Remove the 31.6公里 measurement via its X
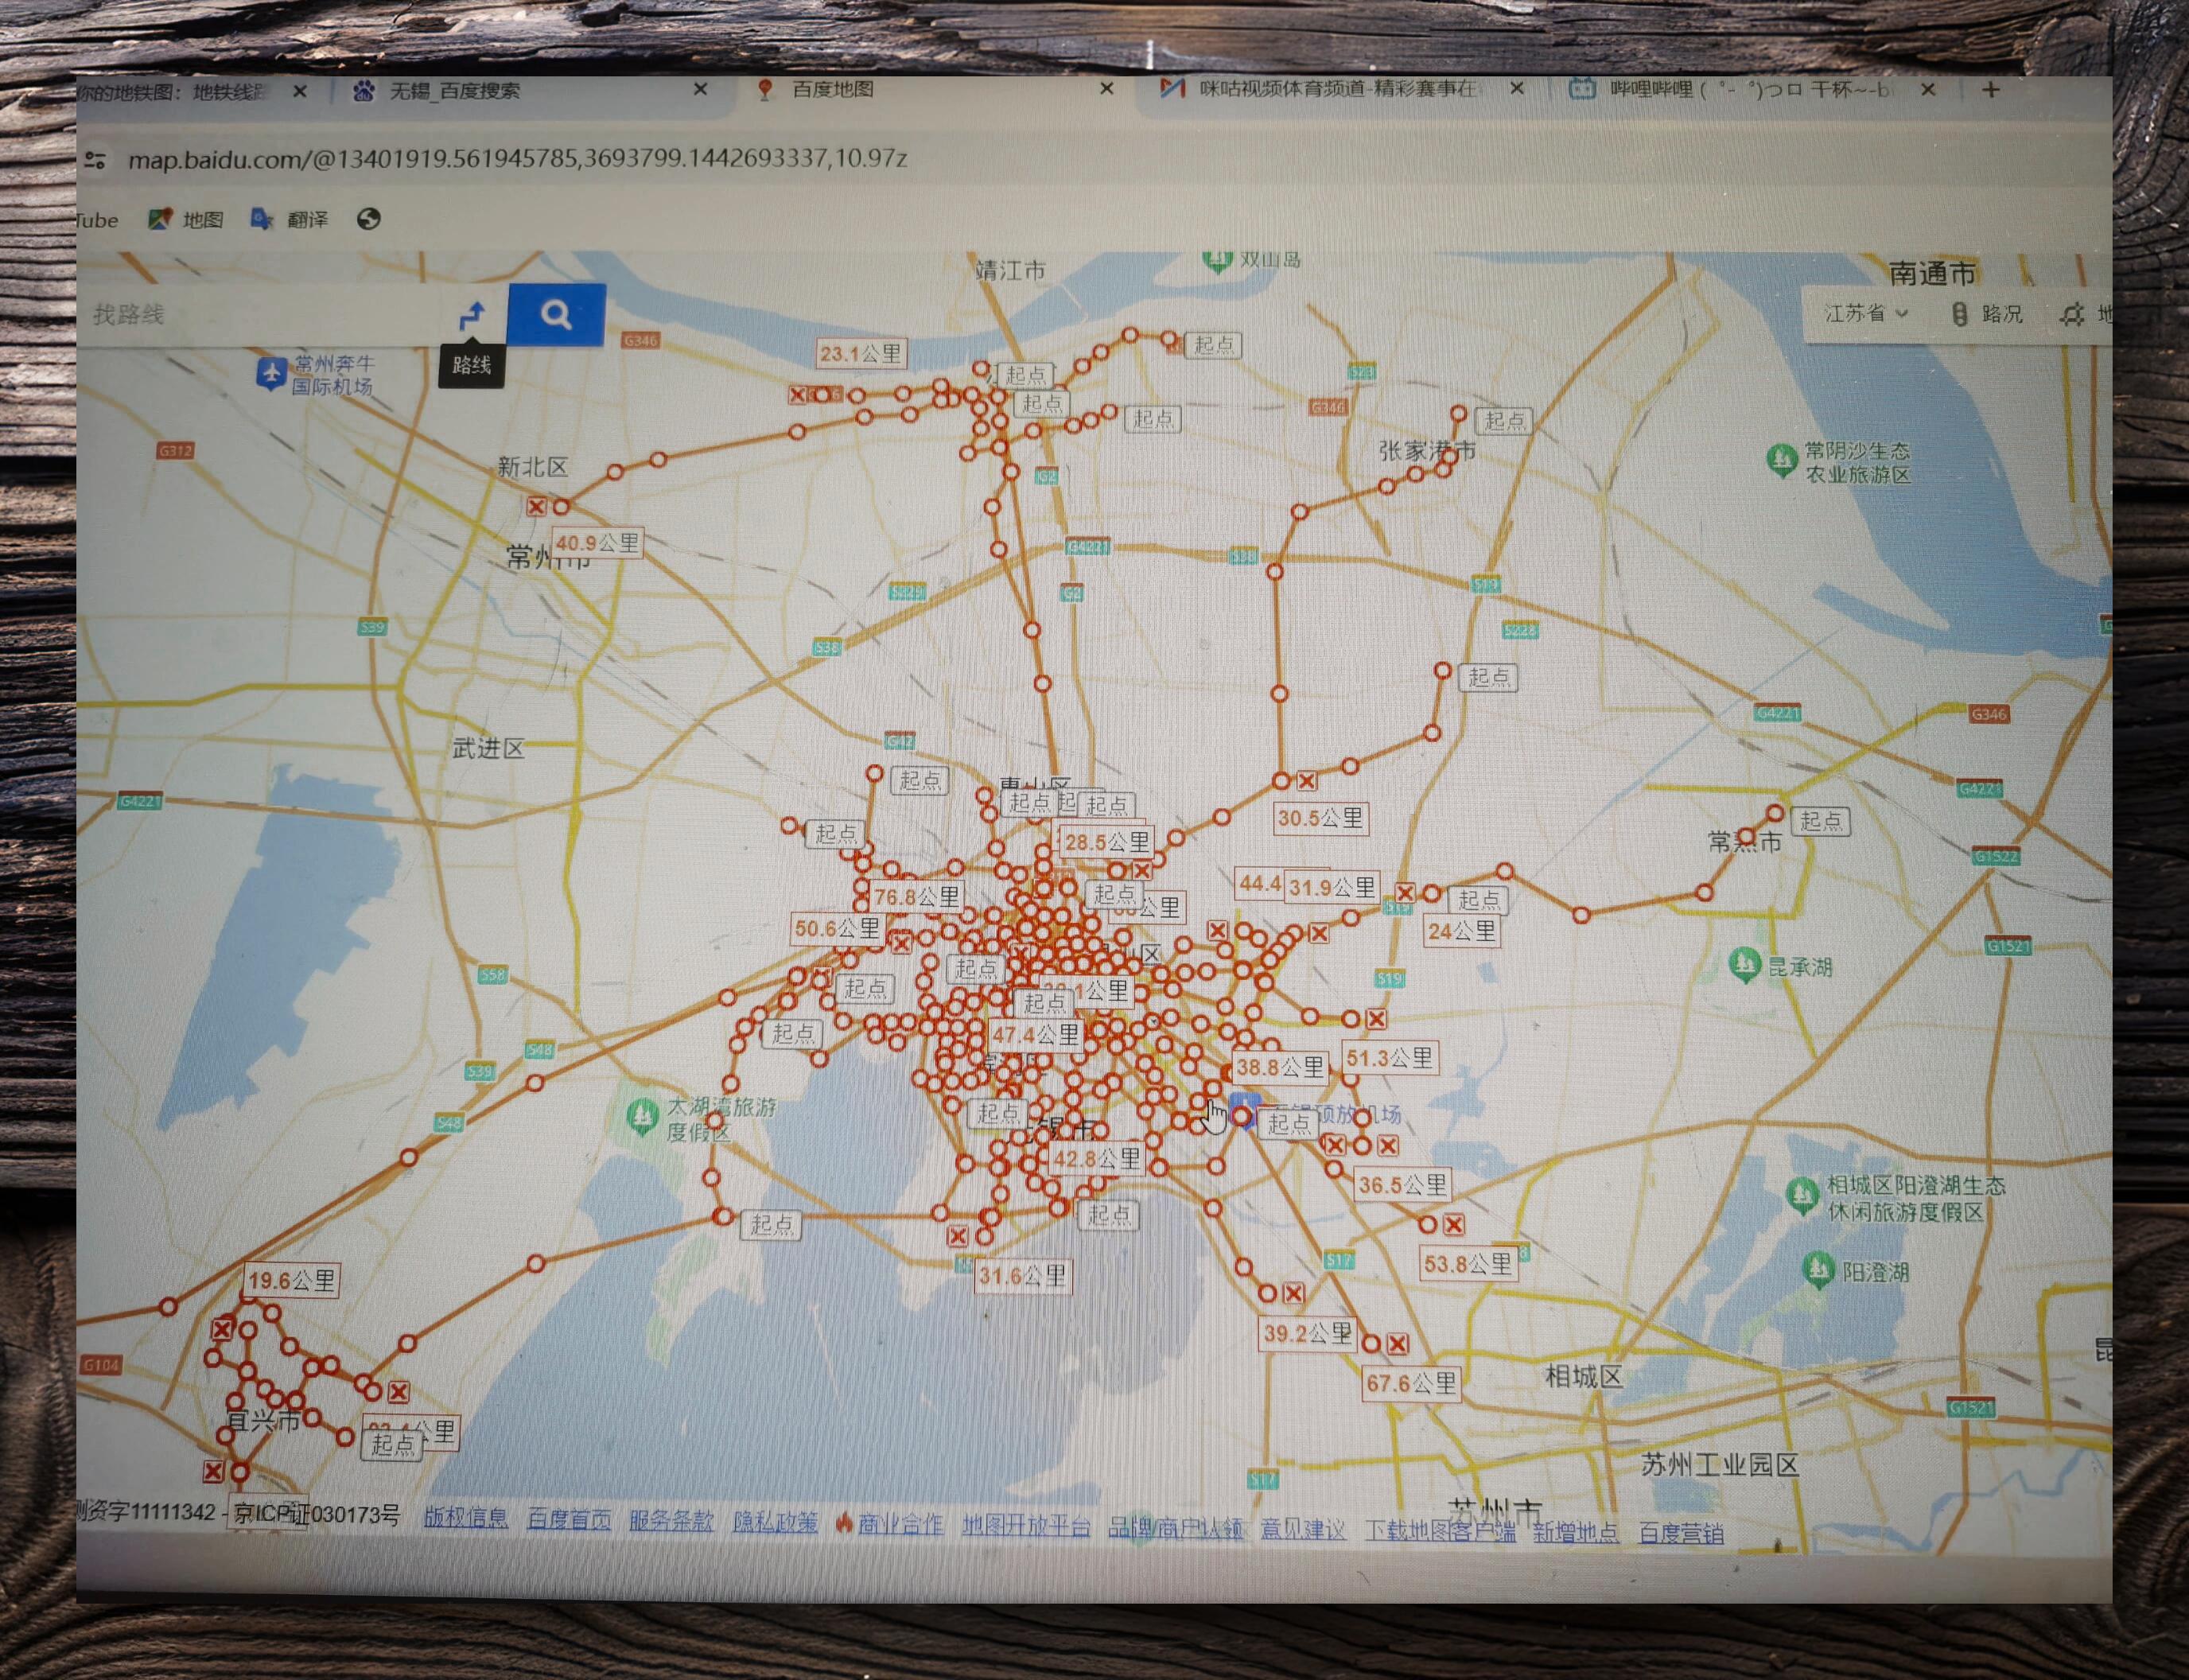 pyautogui.click(x=957, y=1236)
